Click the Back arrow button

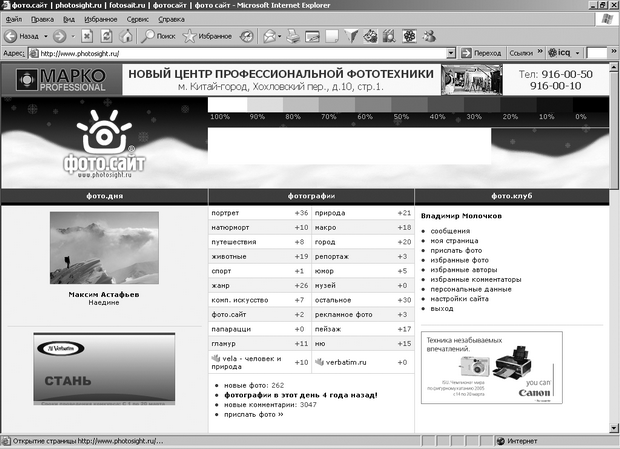[x=11, y=36]
